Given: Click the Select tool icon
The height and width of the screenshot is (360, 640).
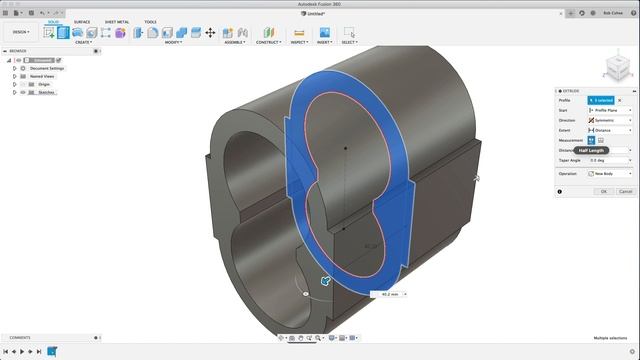Looking at the screenshot, I should (x=349, y=33).
